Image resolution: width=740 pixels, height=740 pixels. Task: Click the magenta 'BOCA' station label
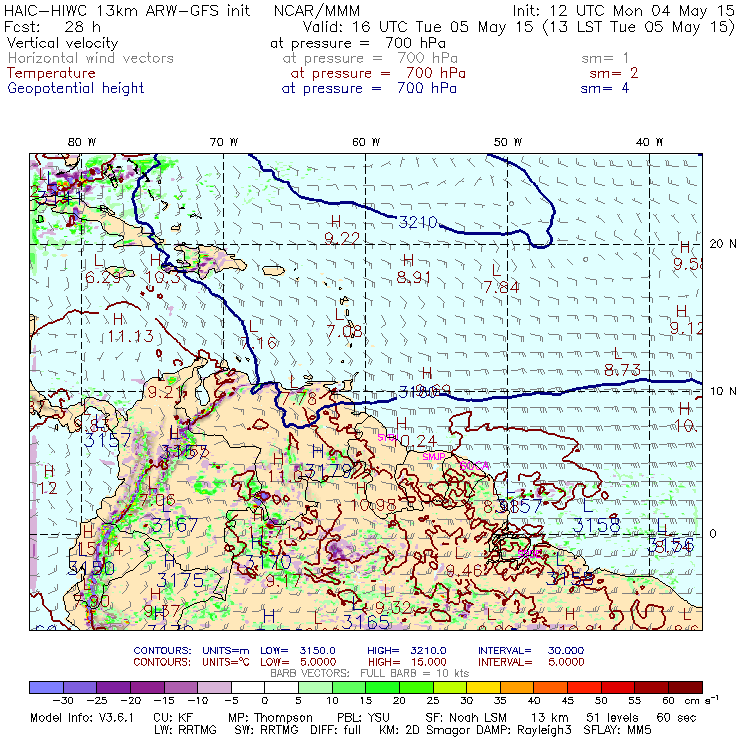[475, 466]
